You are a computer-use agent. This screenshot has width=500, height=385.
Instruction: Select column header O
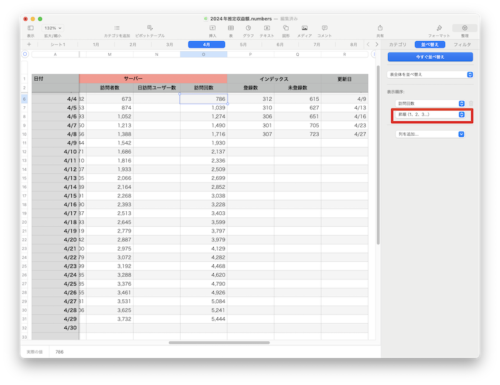click(204, 54)
